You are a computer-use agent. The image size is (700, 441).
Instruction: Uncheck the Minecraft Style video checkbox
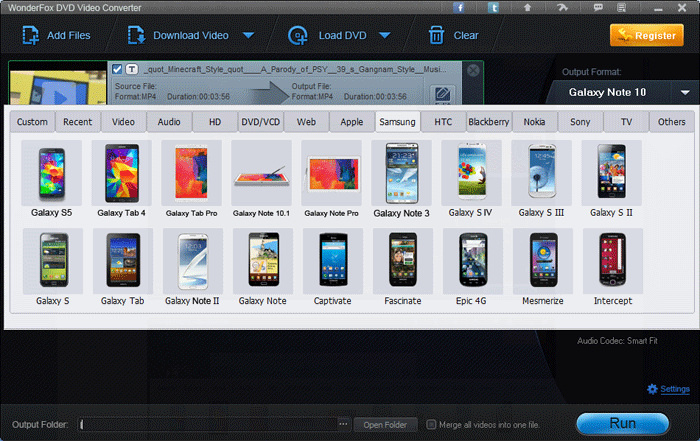(117, 69)
